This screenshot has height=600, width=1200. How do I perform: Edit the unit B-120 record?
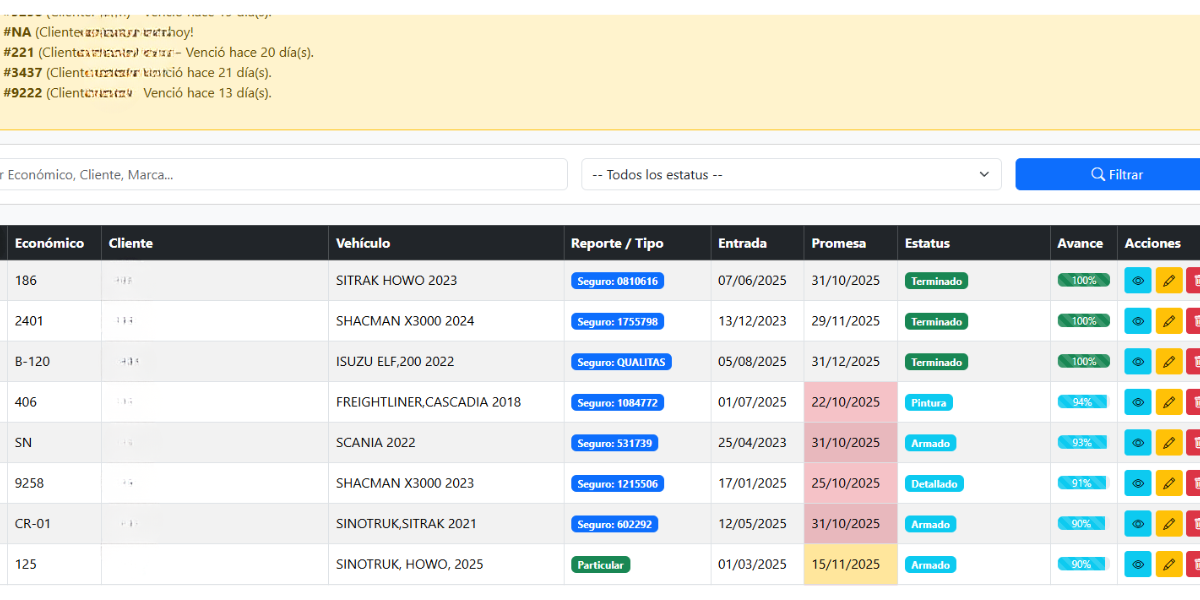pos(1169,361)
